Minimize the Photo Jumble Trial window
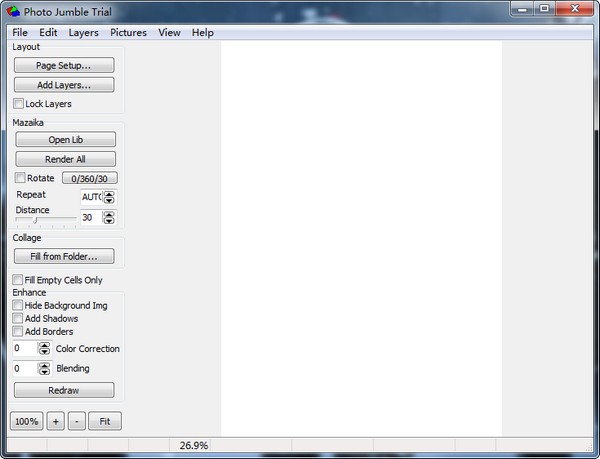Viewport: 600px width, 459px height. coord(522,9)
